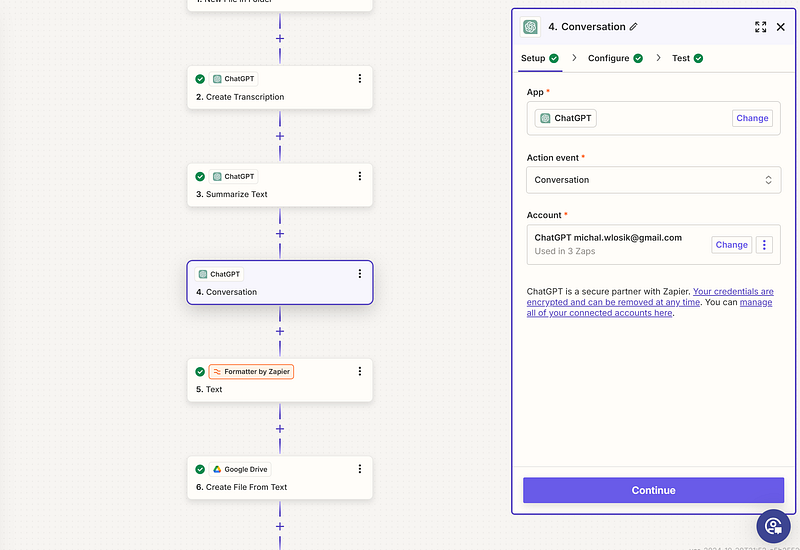
Task: Click Change button for the account
Action: tap(731, 244)
